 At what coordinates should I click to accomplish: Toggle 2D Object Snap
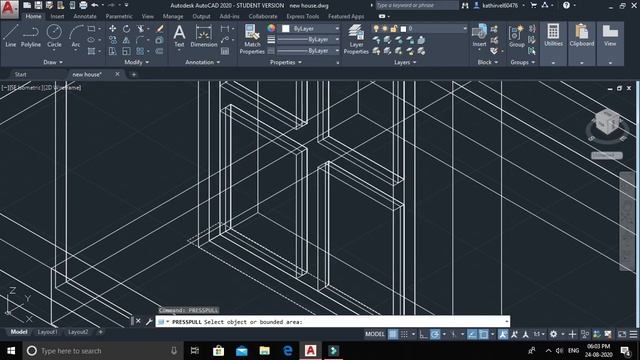(x=483, y=334)
